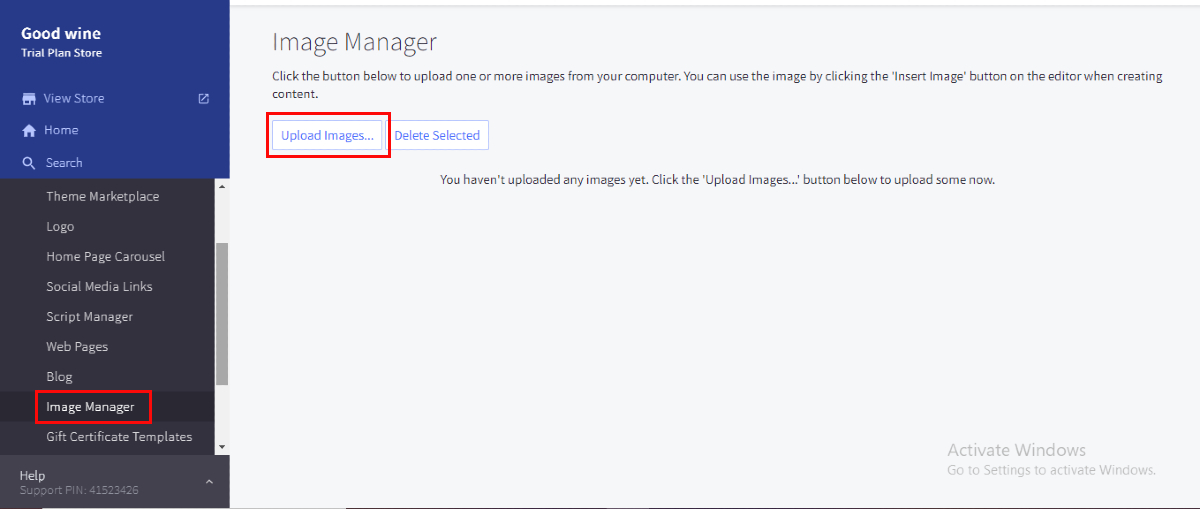Open Theme Marketplace in the sidebar
The width and height of the screenshot is (1200, 509).
coord(102,197)
